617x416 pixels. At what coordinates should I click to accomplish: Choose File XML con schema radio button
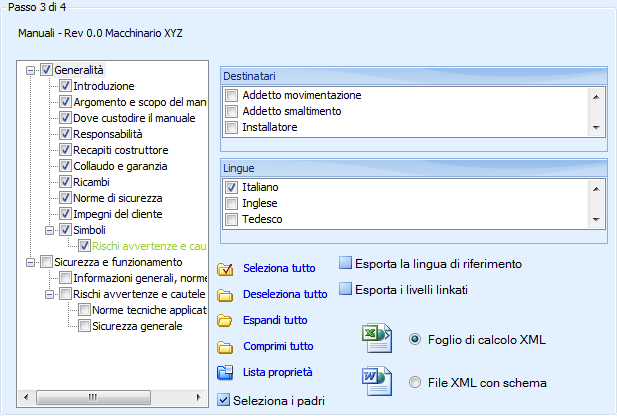415,382
